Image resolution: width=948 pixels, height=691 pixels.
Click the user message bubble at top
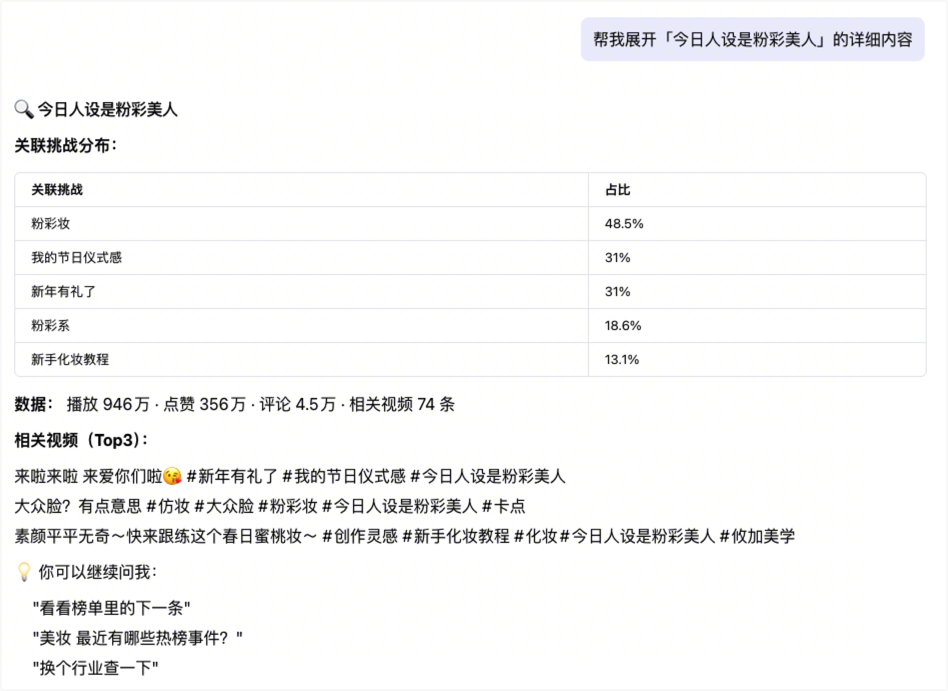pos(752,39)
